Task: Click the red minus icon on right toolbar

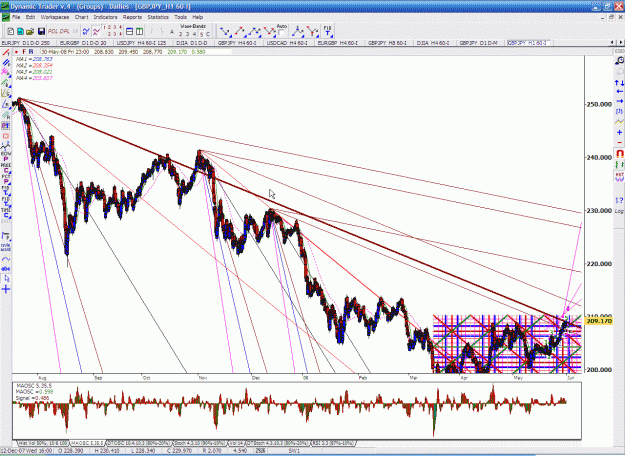Action: coord(619,142)
